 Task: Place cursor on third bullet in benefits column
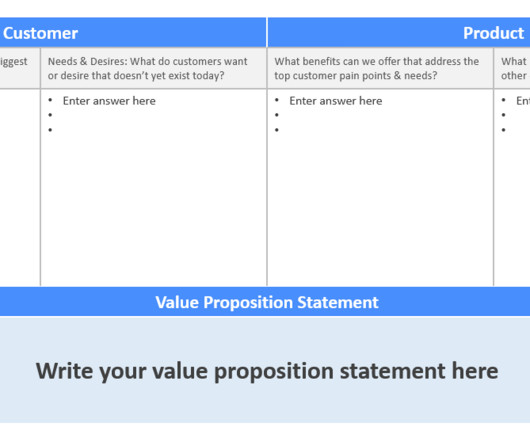[277, 130]
